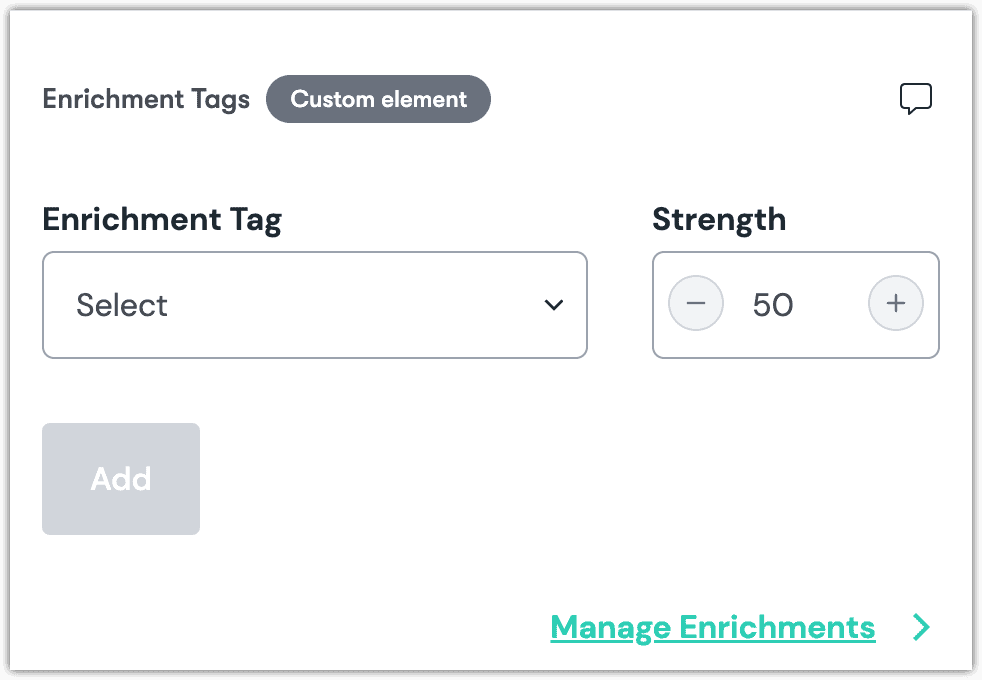
Task: Click the Strength field label
Action: coord(719,219)
